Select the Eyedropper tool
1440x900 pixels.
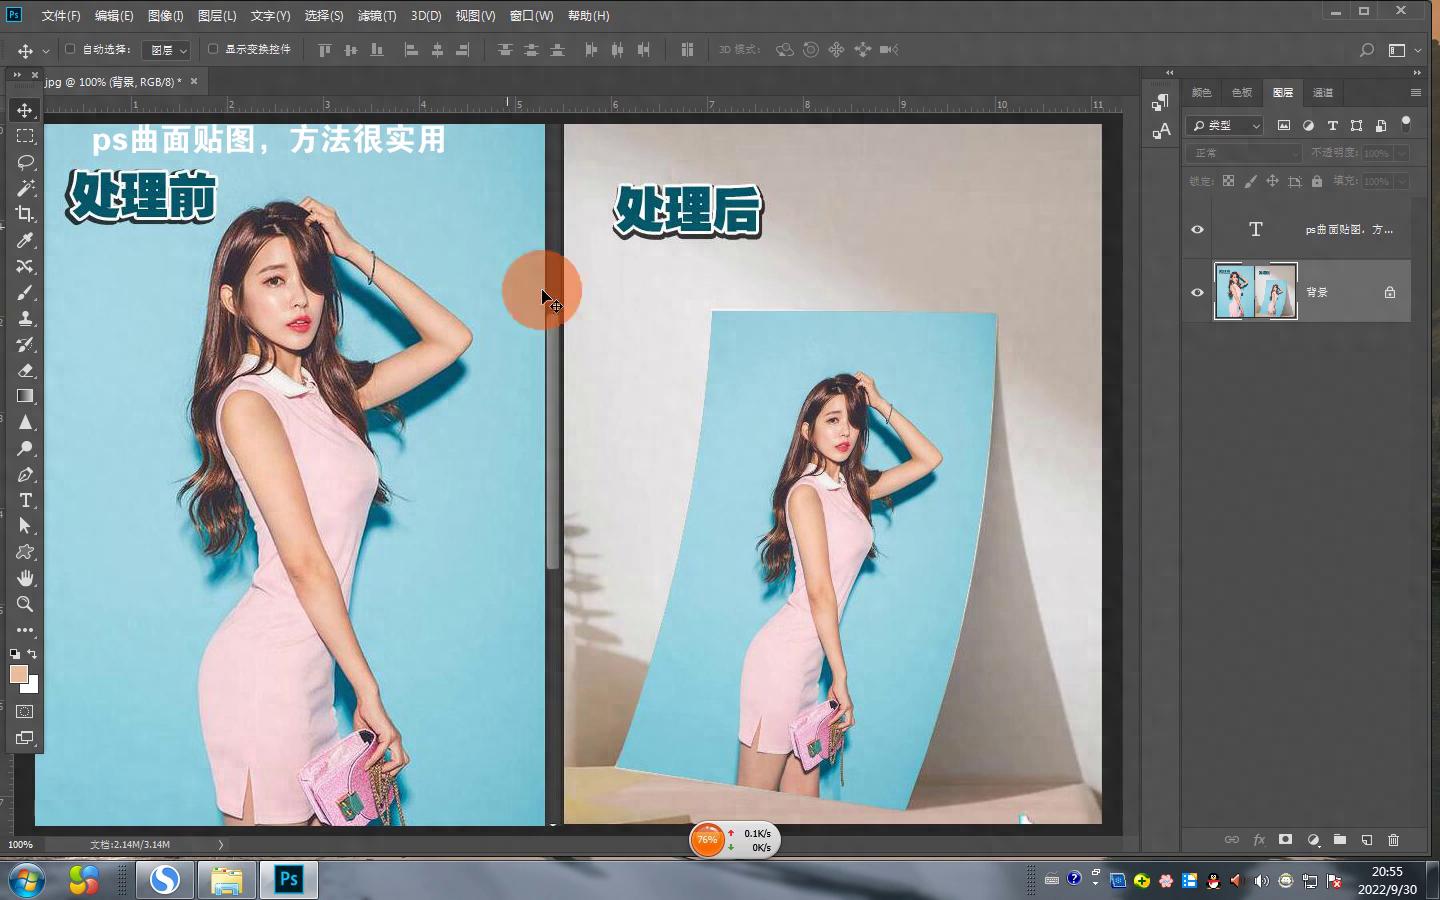coord(25,240)
